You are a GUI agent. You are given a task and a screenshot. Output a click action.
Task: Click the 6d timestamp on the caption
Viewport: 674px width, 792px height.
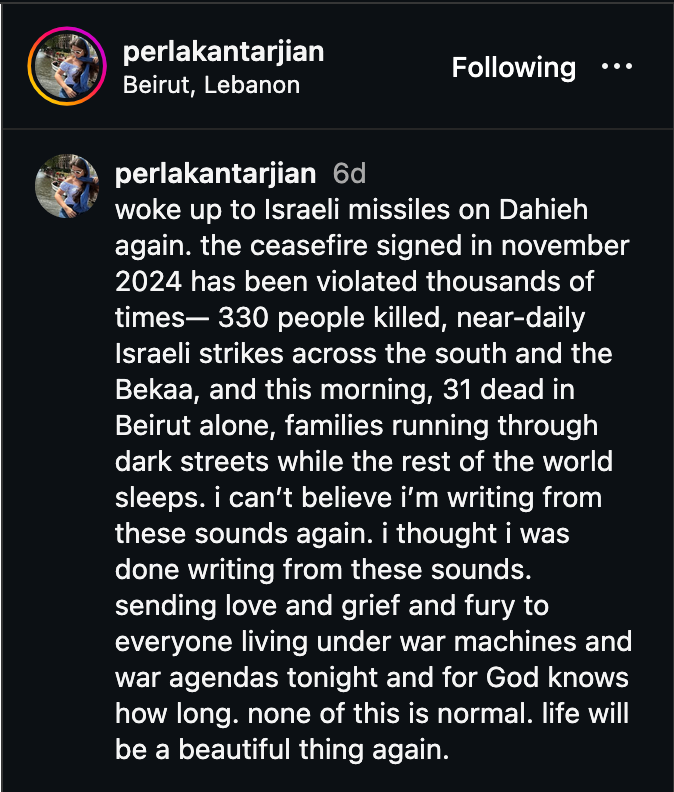tap(349, 174)
